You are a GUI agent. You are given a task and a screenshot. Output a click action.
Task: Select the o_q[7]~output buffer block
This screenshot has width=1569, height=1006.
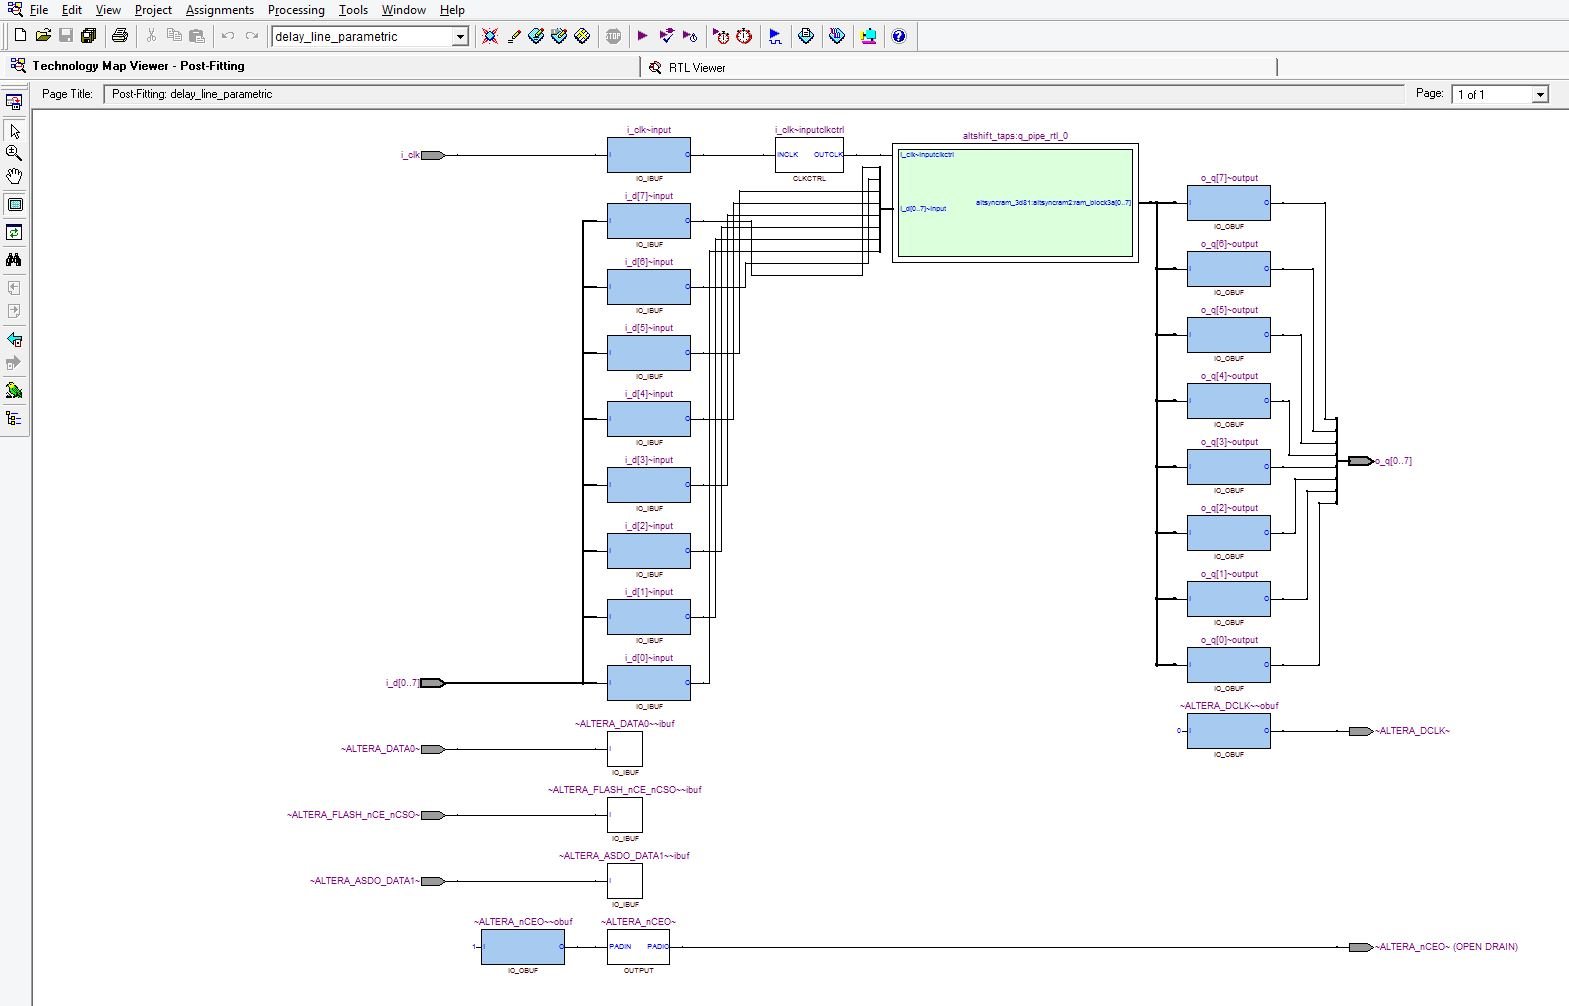tap(1229, 203)
